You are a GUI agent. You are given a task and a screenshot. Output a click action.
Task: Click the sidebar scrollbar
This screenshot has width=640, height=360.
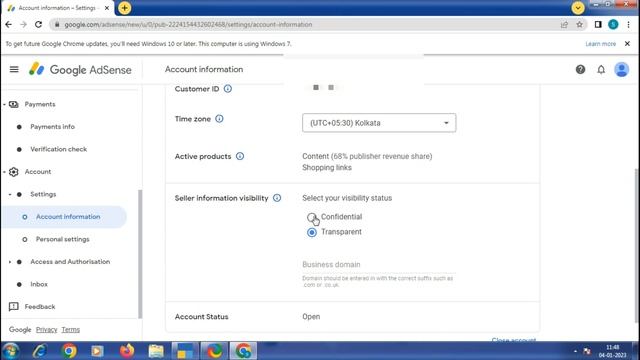tap(140, 254)
